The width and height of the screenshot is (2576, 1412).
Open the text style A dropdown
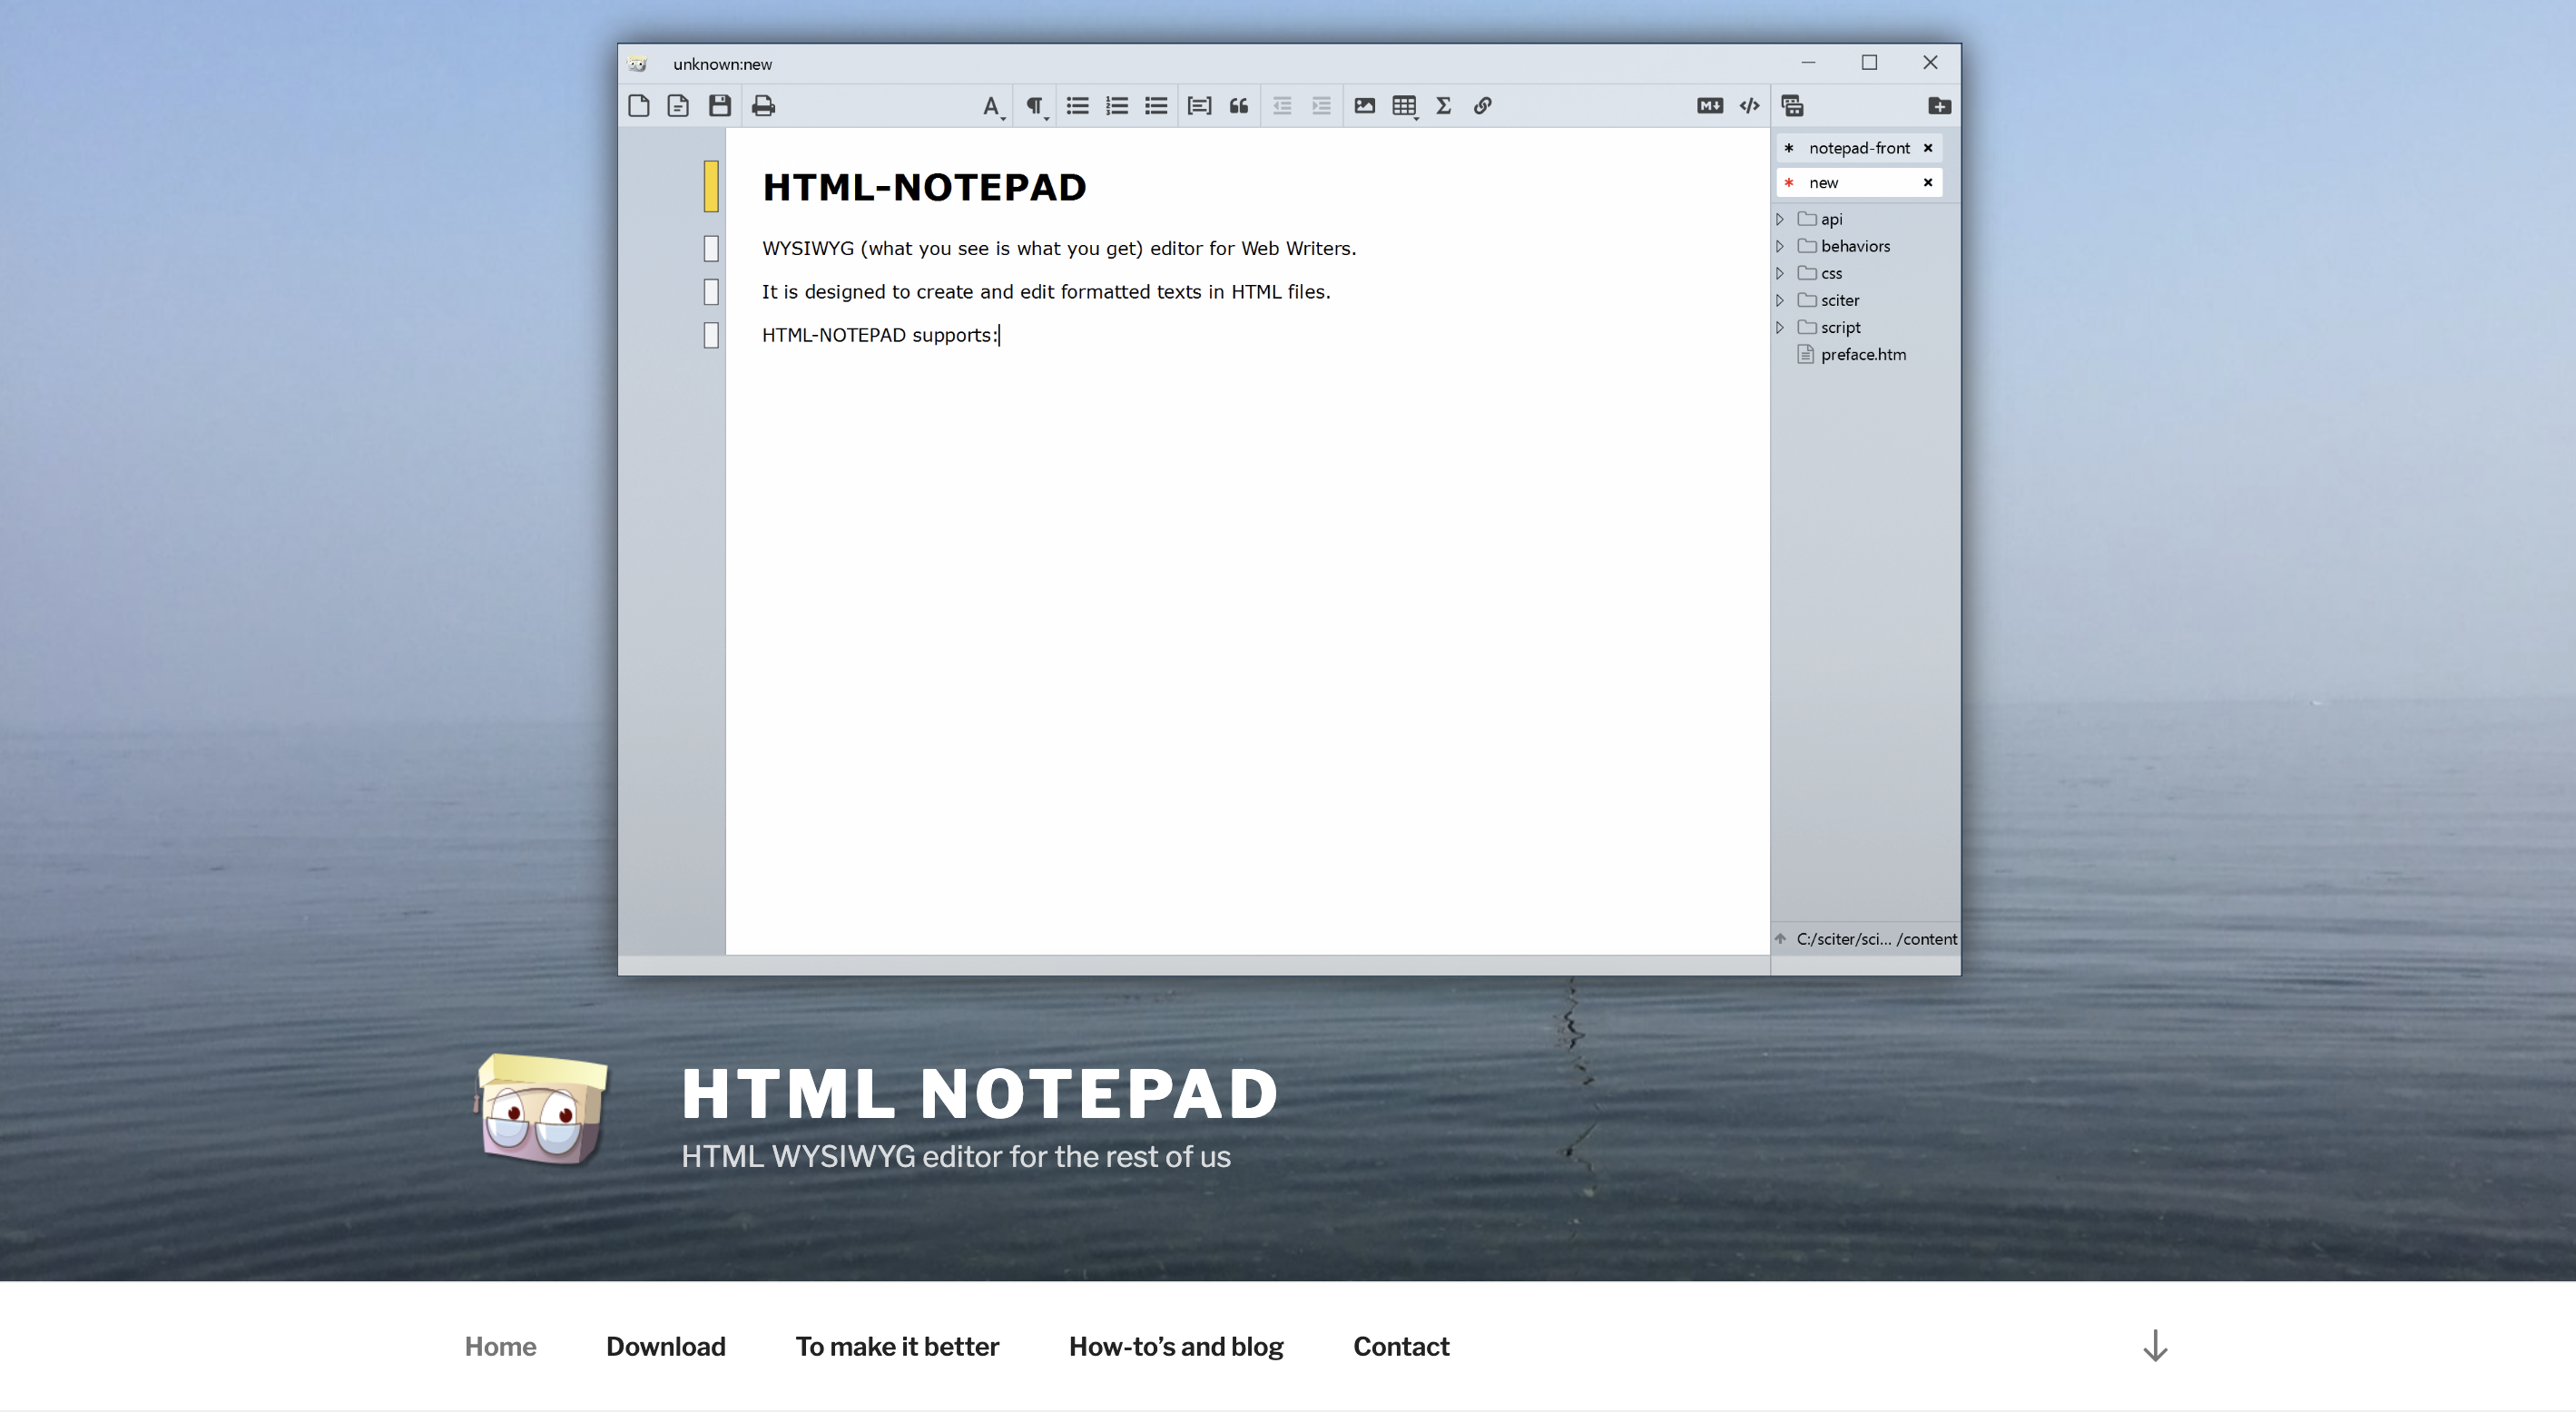click(x=991, y=107)
